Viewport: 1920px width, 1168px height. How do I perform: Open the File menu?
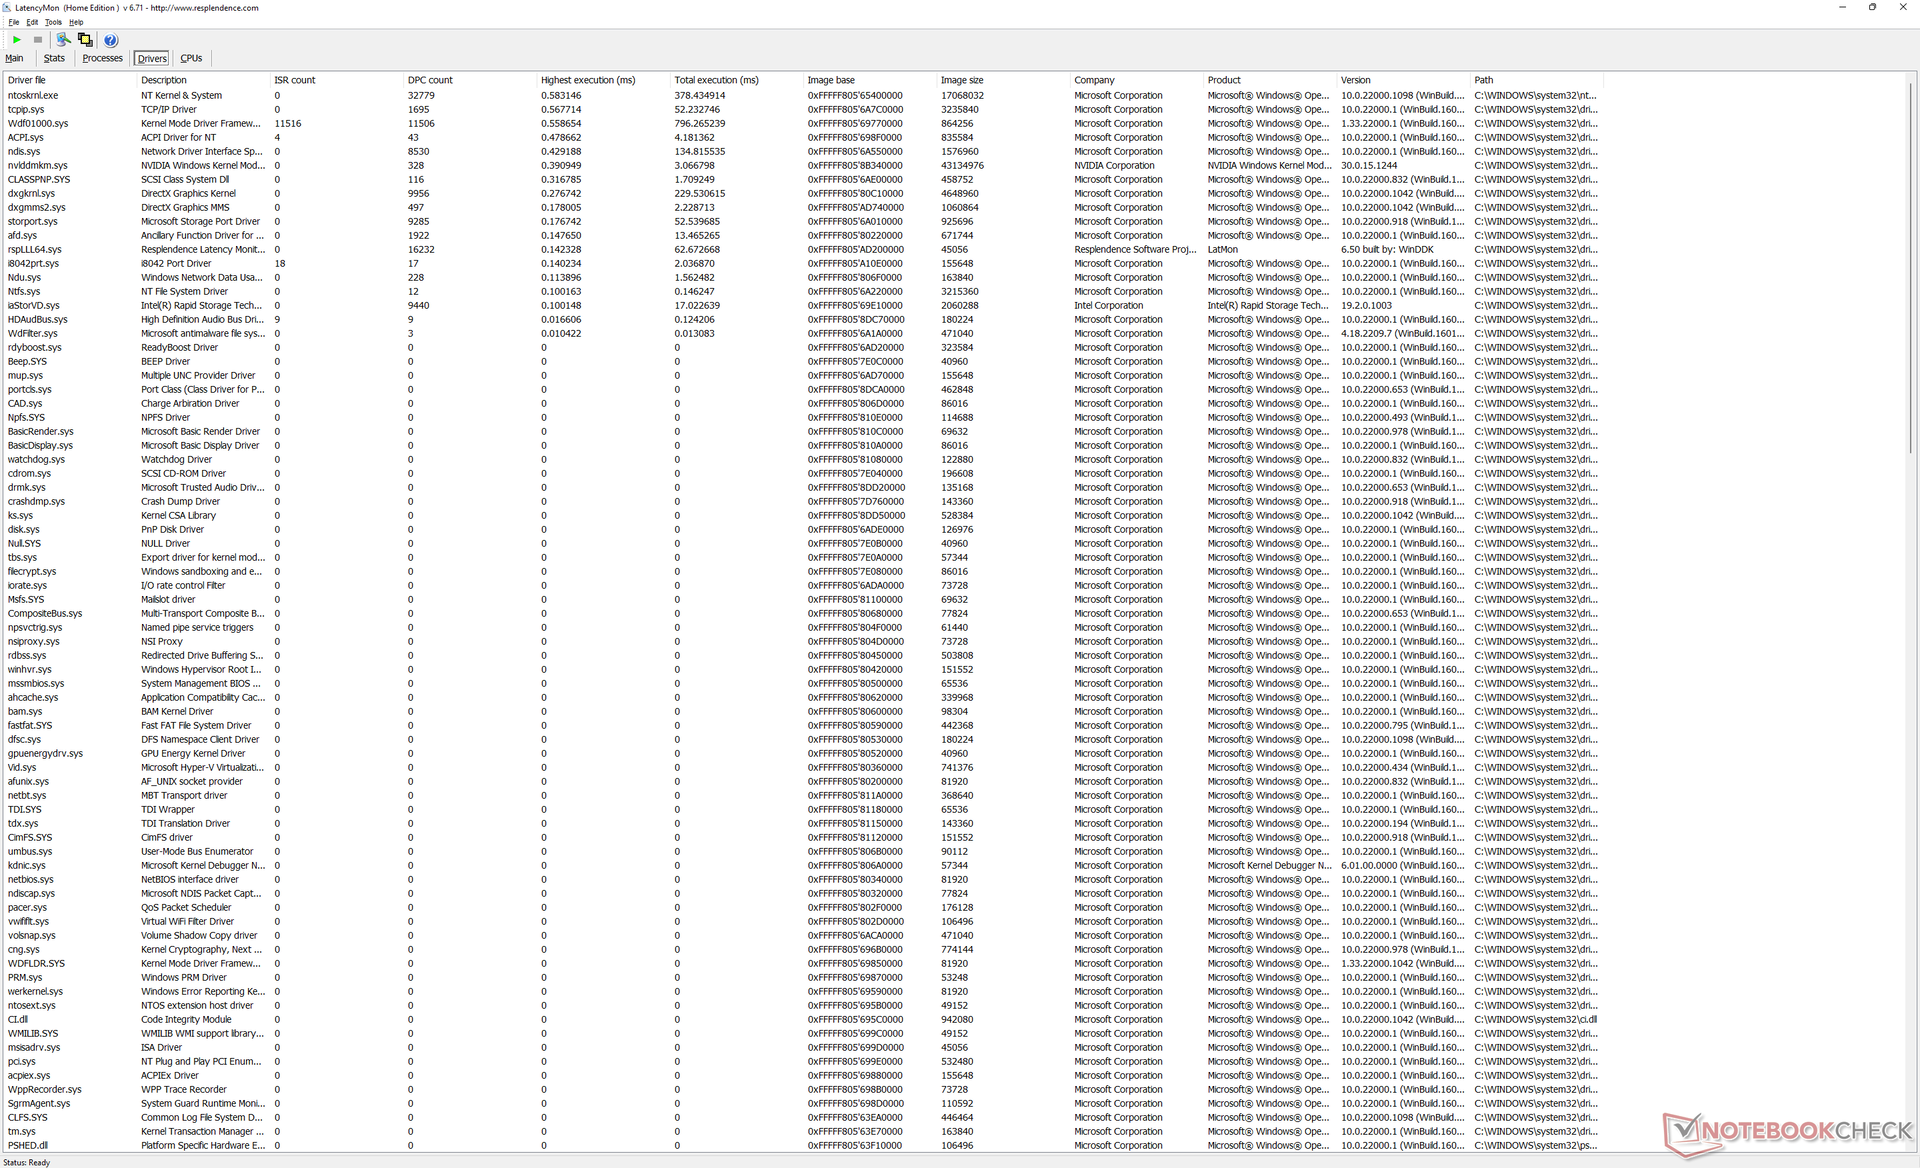[x=13, y=22]
